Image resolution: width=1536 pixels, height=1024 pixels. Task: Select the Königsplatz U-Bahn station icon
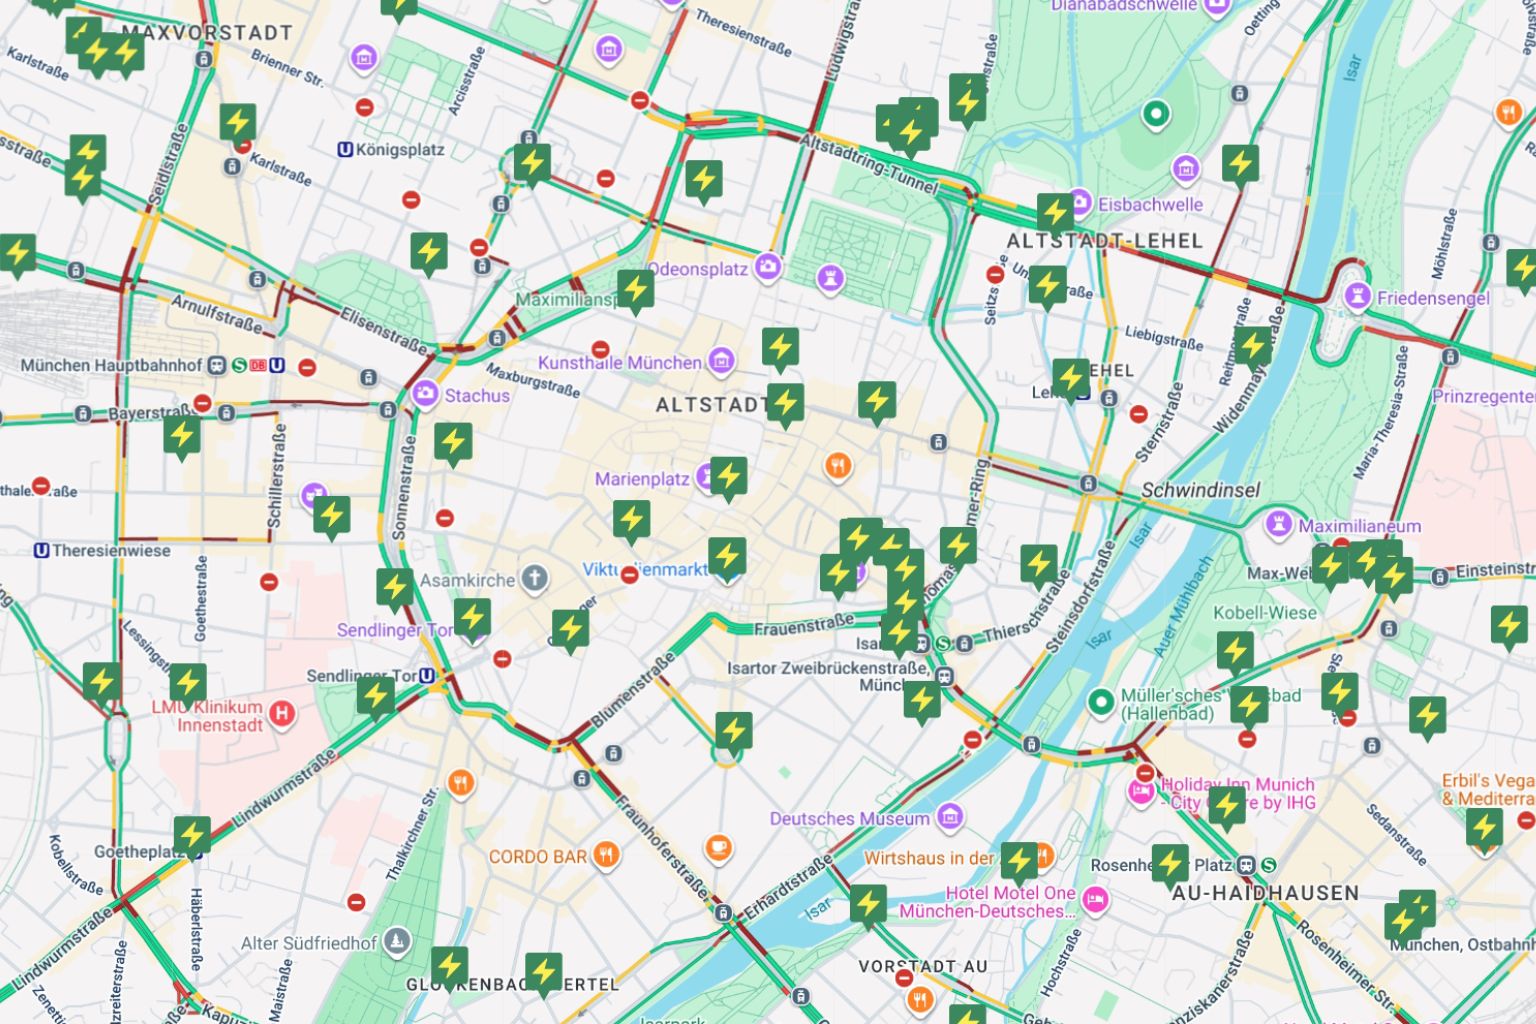pos(345,150)
